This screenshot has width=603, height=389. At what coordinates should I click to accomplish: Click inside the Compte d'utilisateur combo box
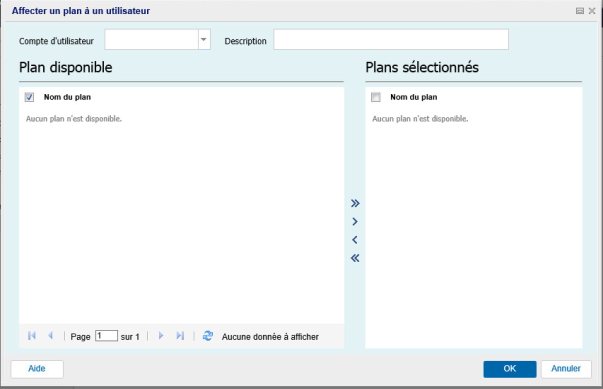pos(152,40)
